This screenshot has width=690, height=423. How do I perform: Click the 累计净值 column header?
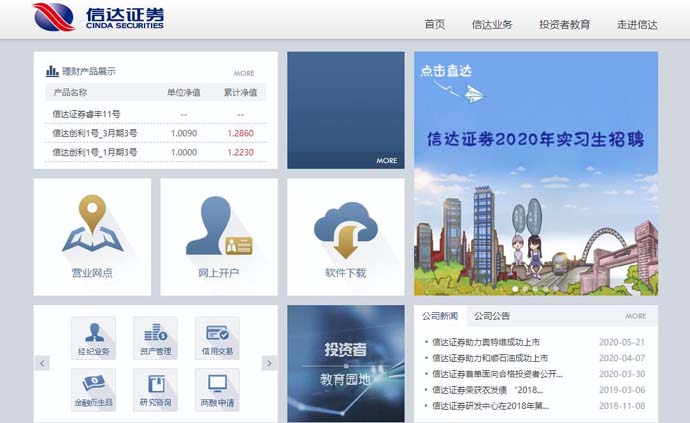(x=240, y=92)
